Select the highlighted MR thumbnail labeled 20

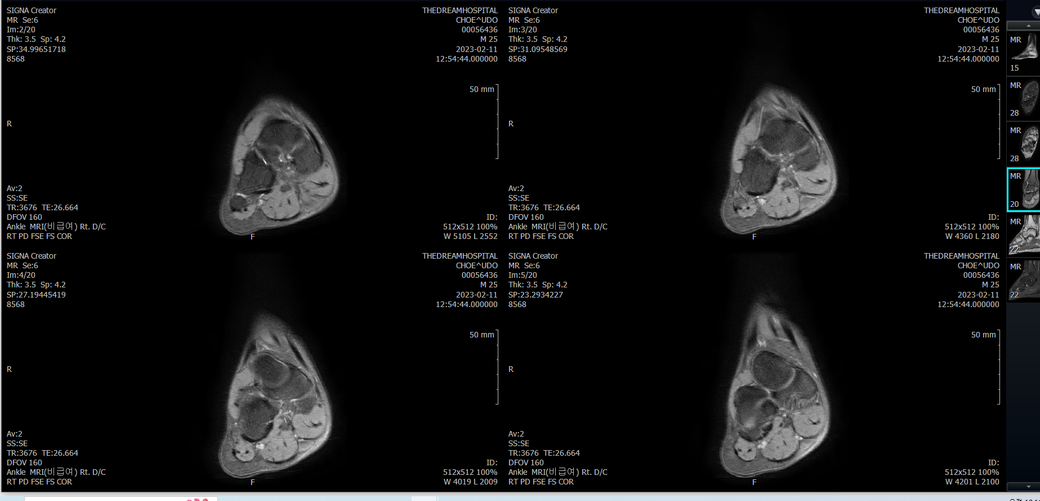click(1023, 190)
